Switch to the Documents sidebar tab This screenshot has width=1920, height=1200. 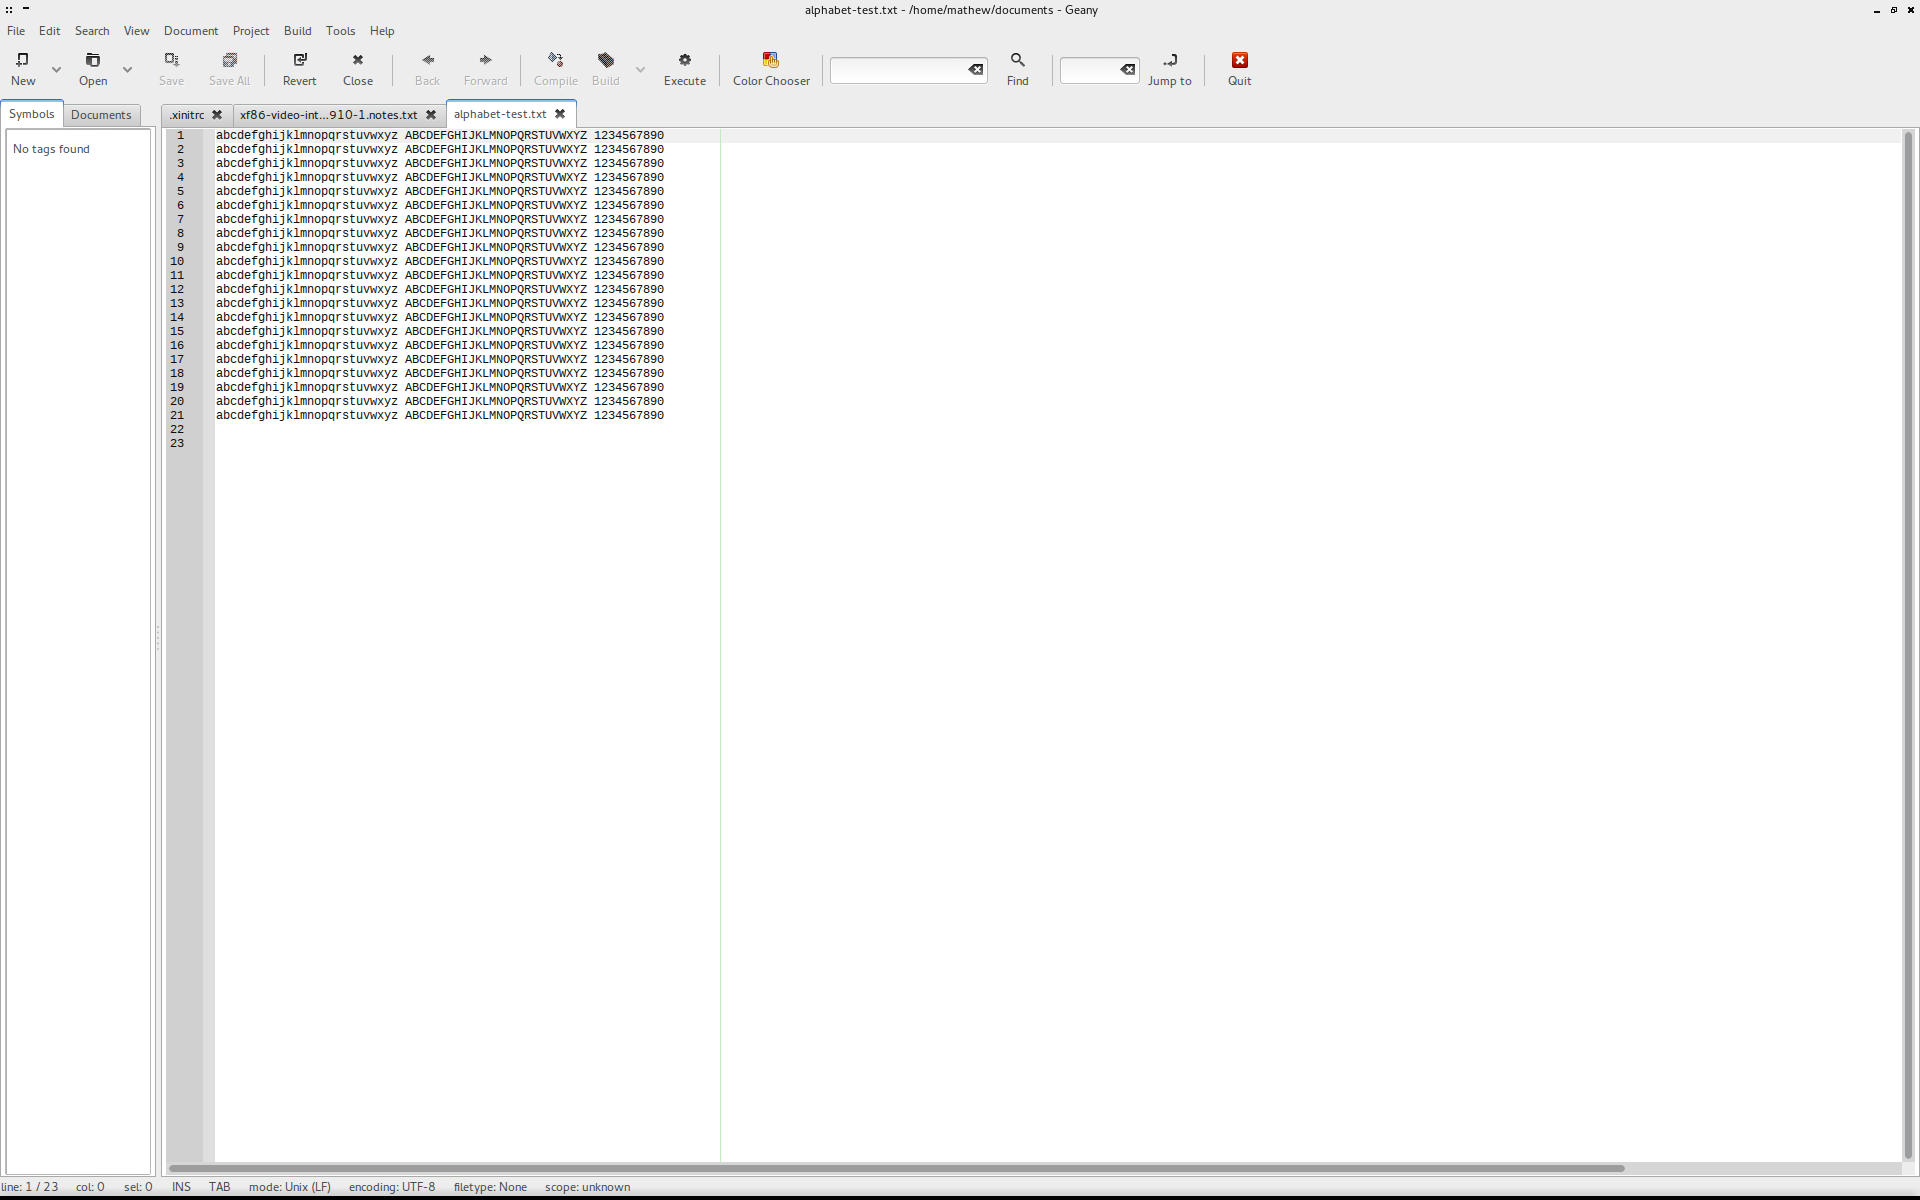[100, 115]
